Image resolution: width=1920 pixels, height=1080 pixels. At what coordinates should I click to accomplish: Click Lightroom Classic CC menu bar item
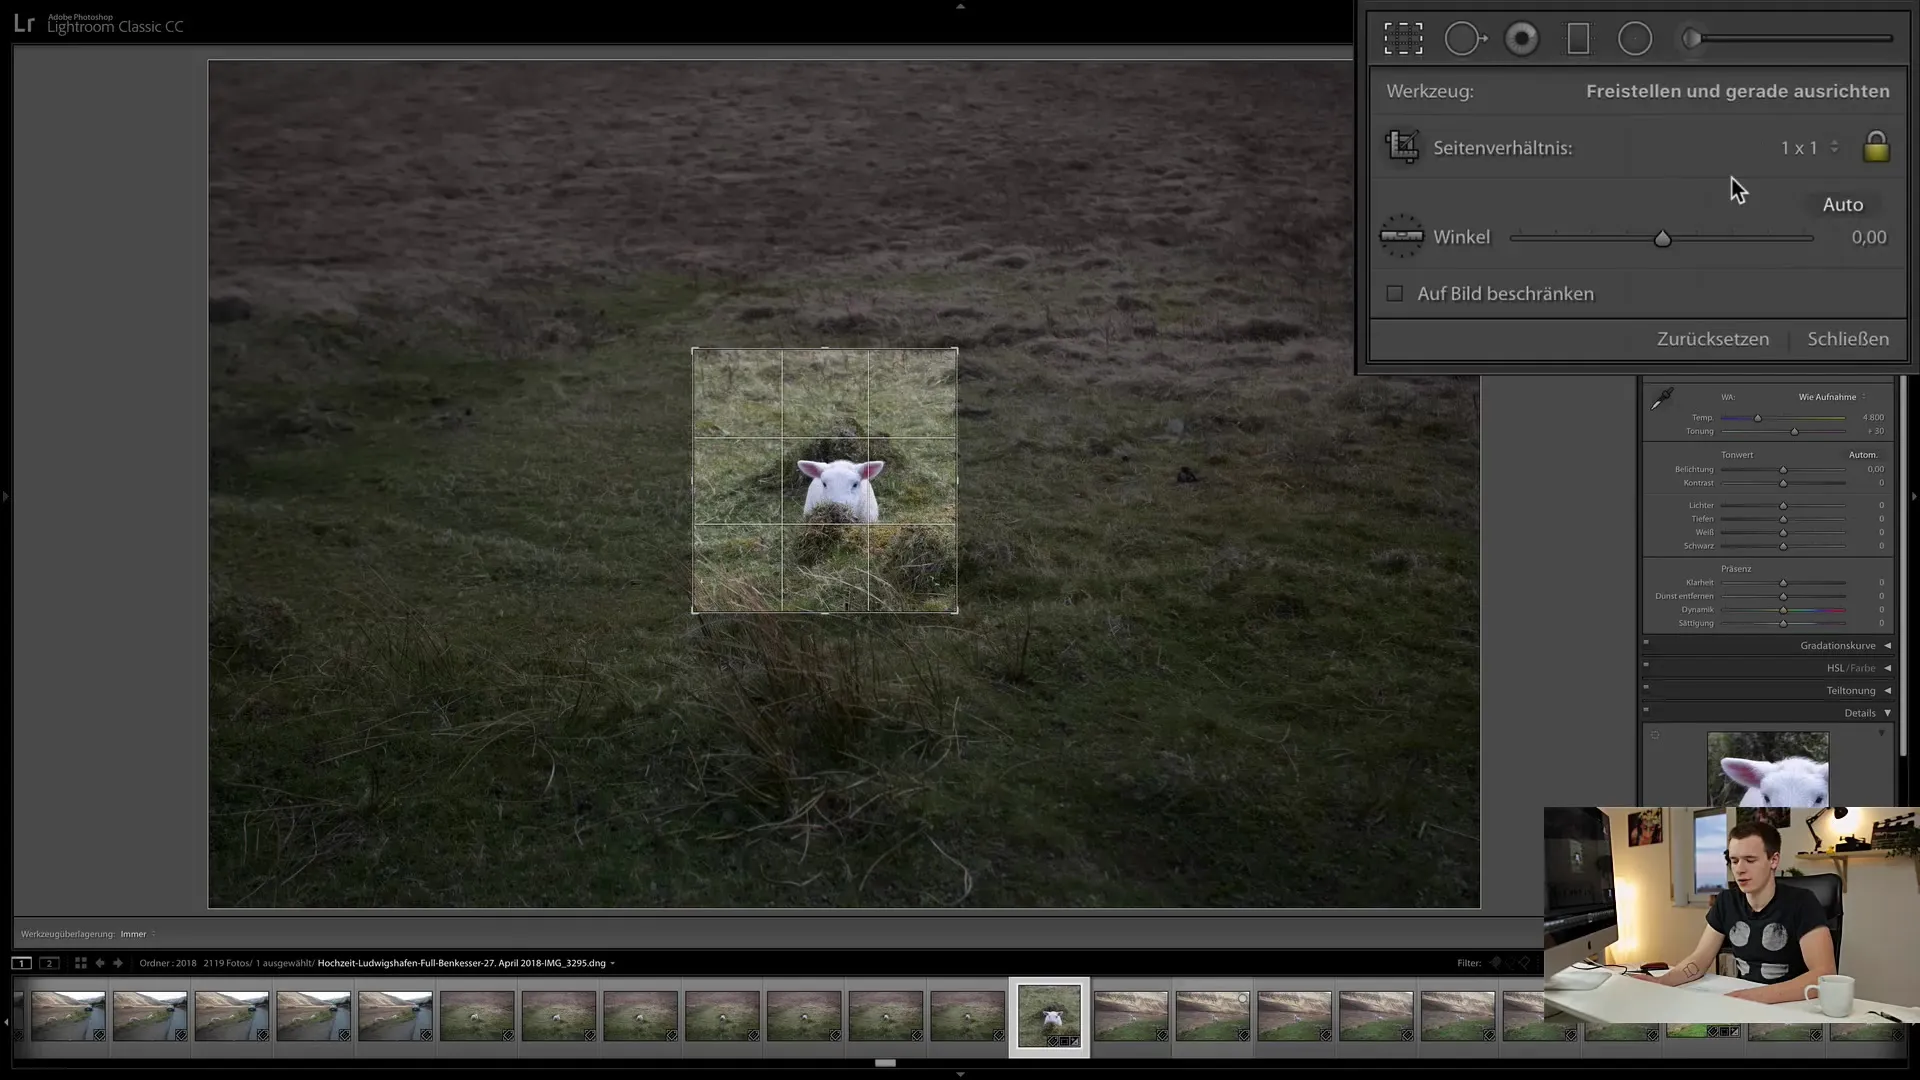[116, 25]
